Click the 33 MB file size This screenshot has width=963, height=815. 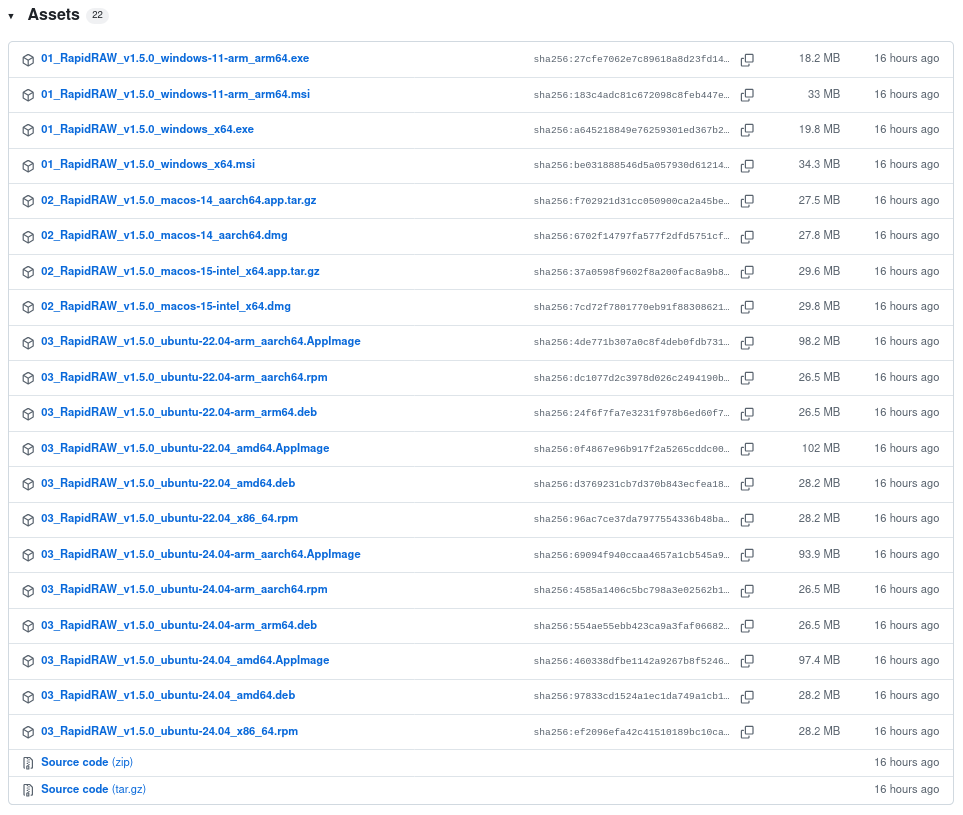pos(824,94)
